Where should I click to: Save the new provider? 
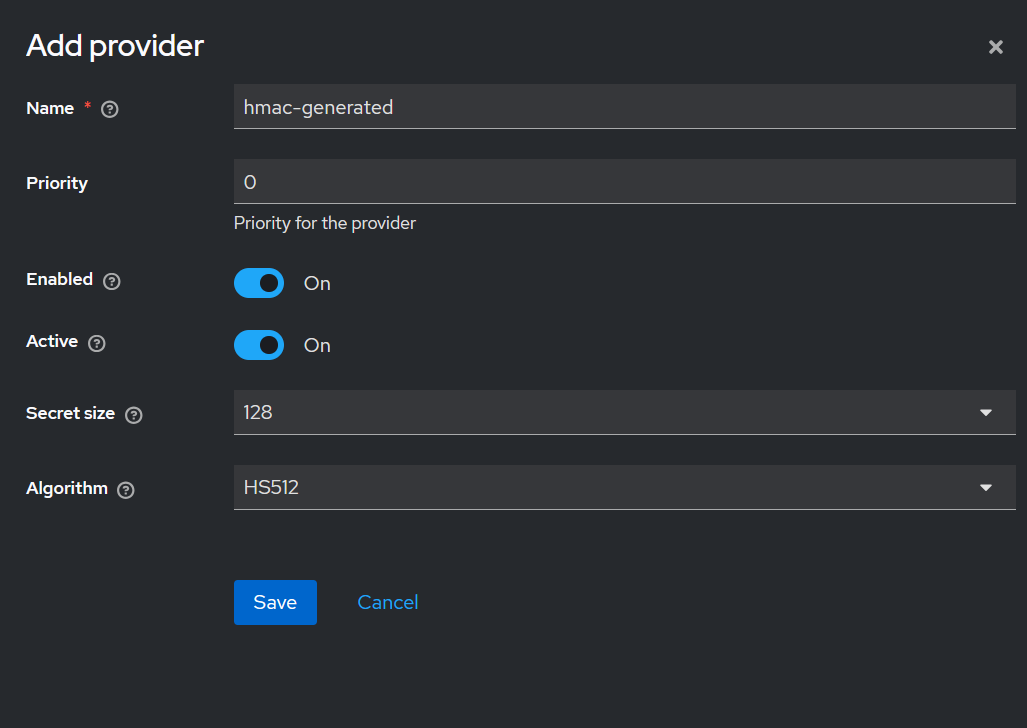[x=275, y=602]
